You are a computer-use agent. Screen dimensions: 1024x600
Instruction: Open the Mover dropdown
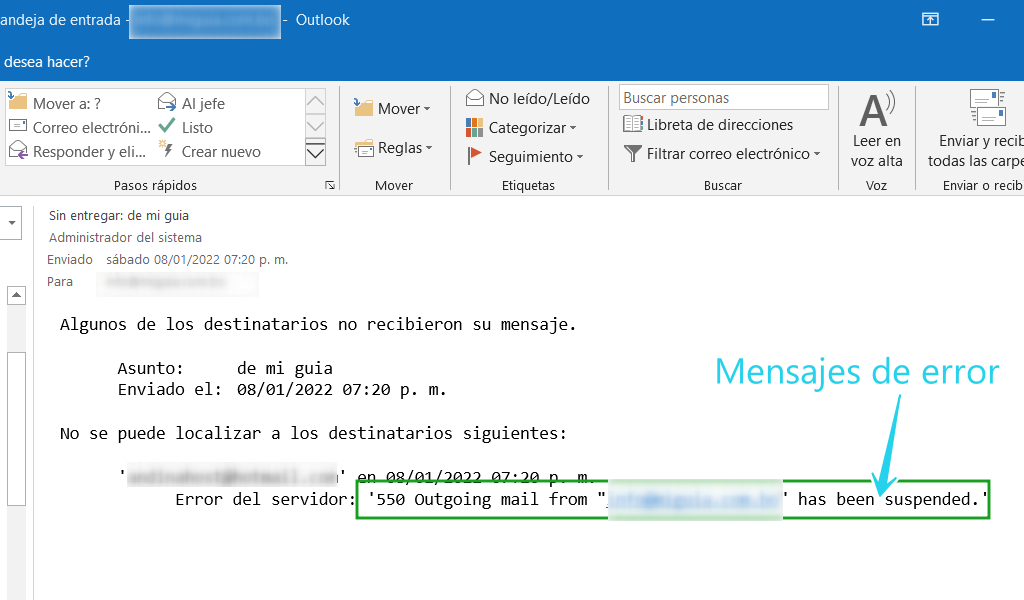click(x=392, y=108)
